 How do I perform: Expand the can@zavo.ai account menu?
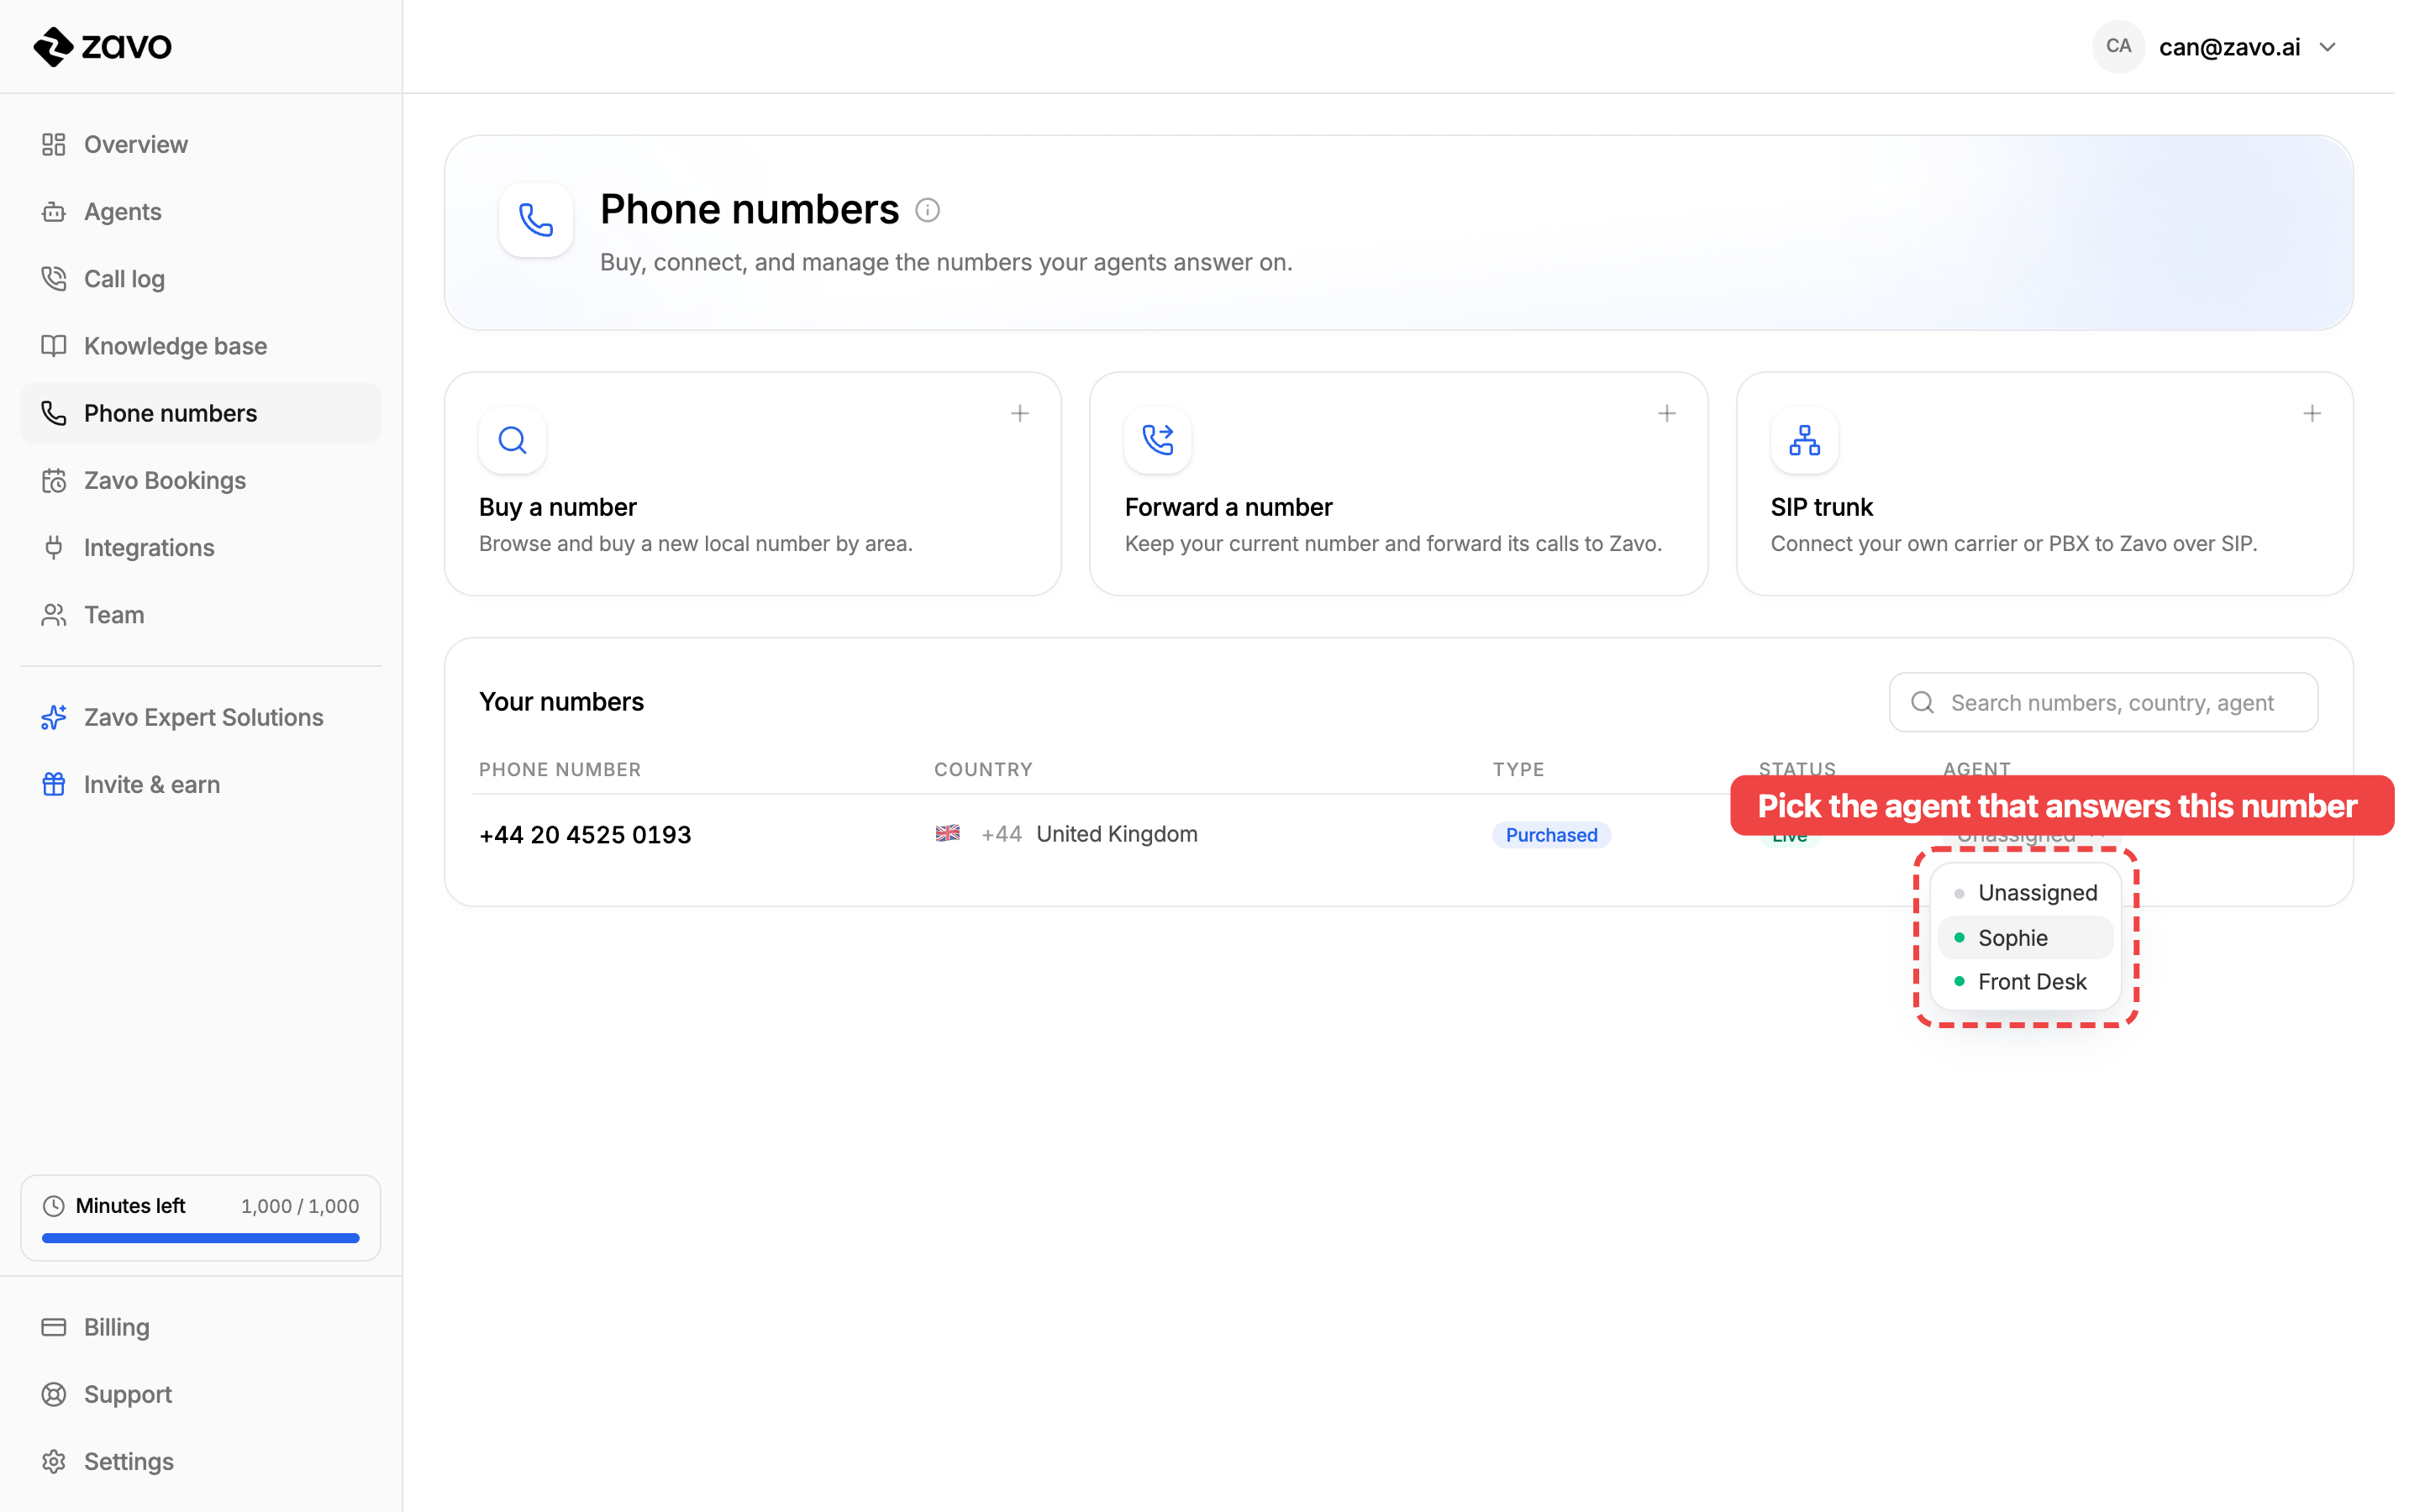2214,47
